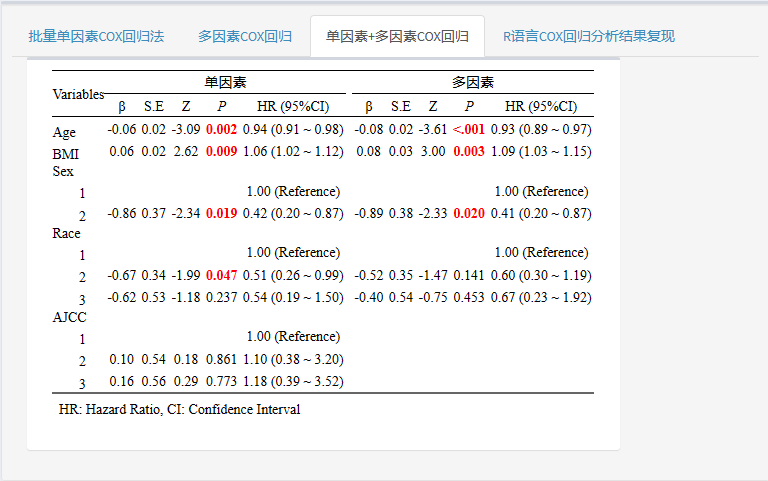
Task: Click the HR: Hazard Ratio footnote text
Action: (x=179, y=409)
